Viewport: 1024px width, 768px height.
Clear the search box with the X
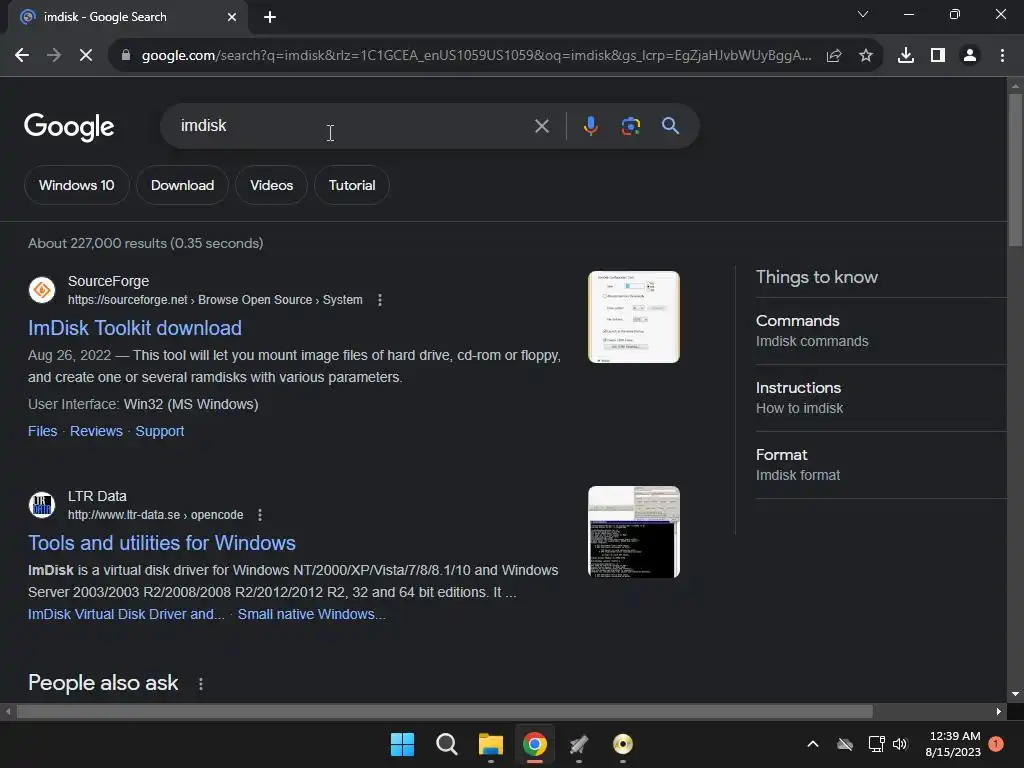pos(541,126)
